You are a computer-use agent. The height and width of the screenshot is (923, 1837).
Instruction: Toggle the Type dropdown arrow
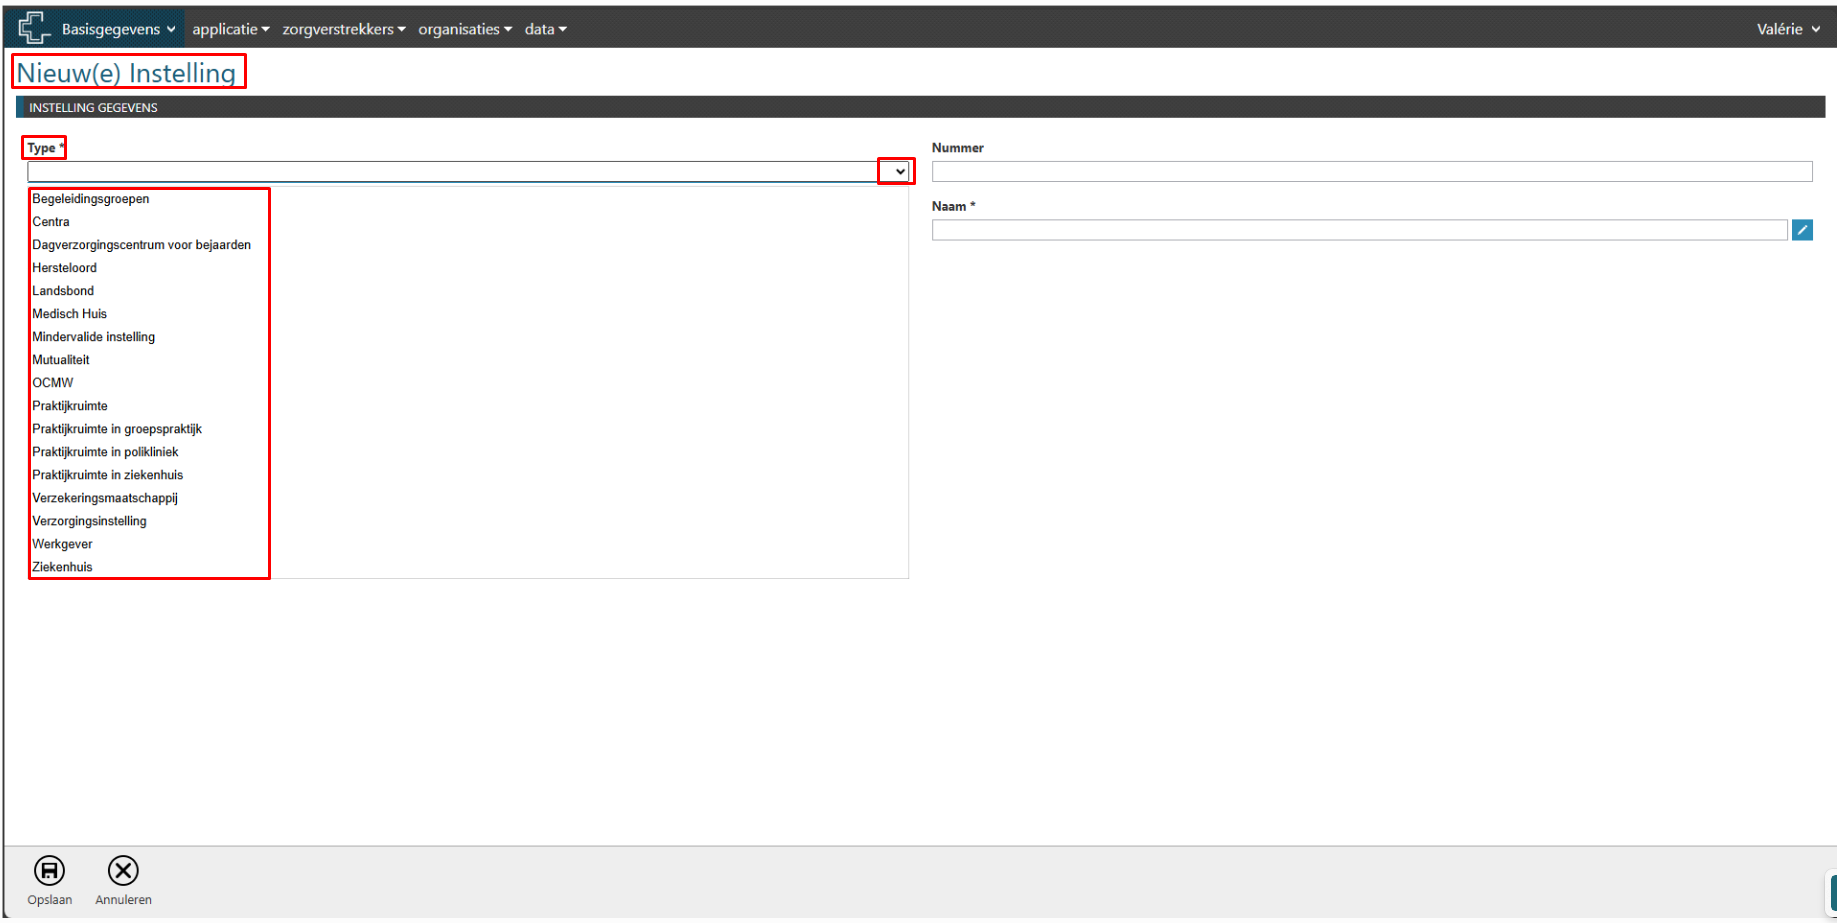(x=899, y=172)
